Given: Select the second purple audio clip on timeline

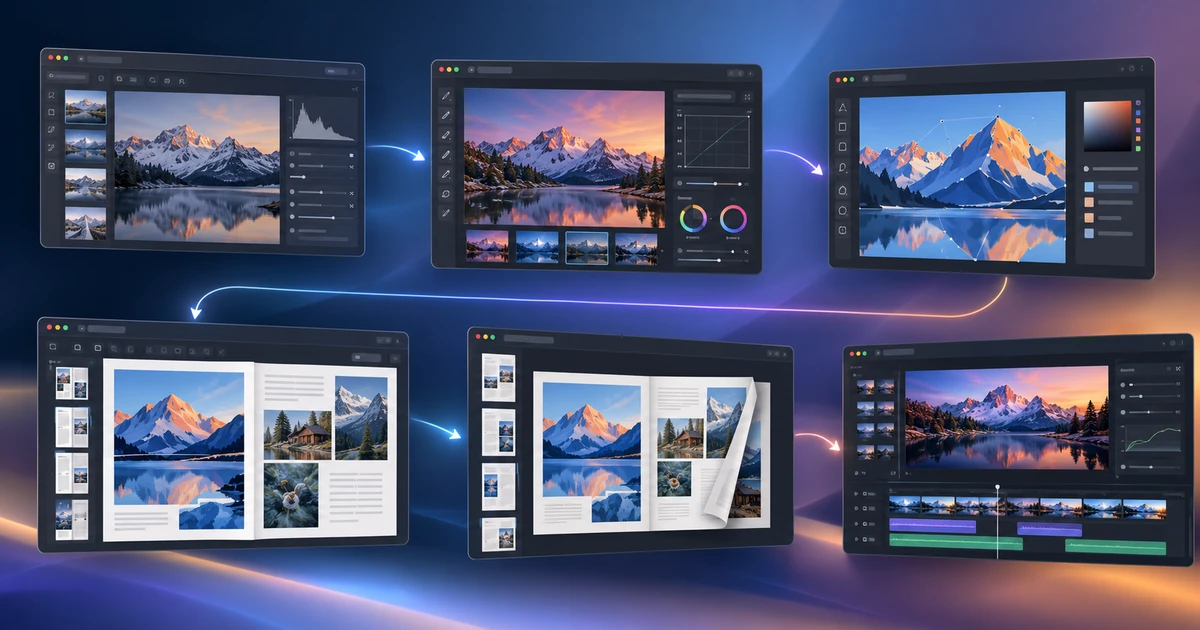Looking at the screenshot, I should click(1049, 529).
